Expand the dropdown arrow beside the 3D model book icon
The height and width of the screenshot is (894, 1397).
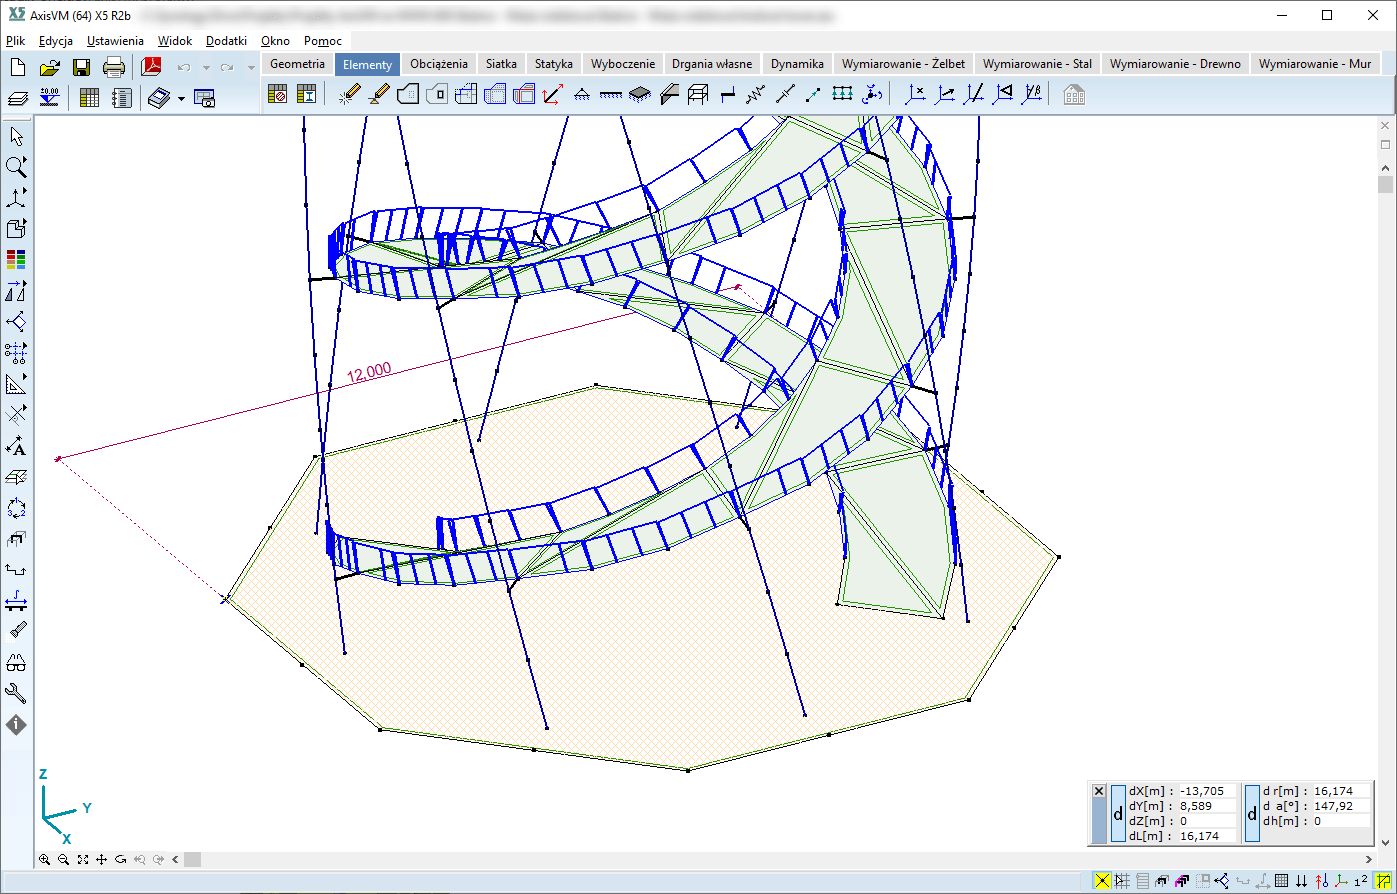pyautogui.click(x=181, y=99)
